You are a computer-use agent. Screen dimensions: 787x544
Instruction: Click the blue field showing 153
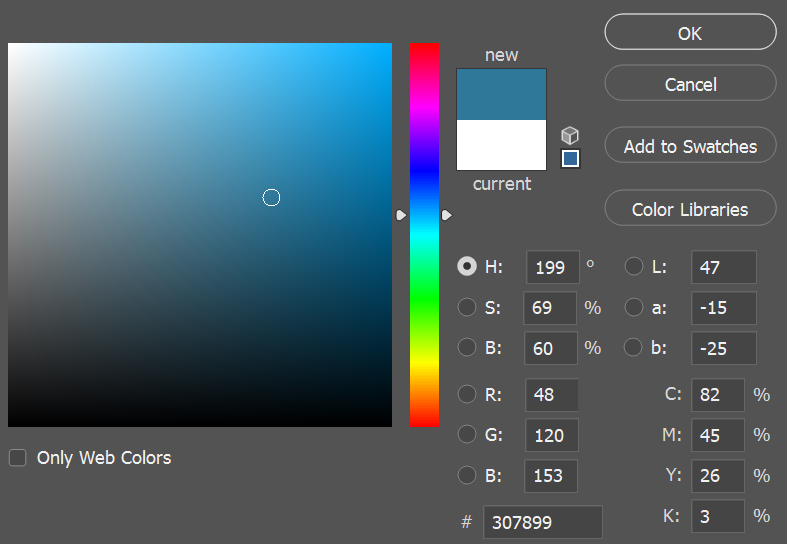[551, 476]
